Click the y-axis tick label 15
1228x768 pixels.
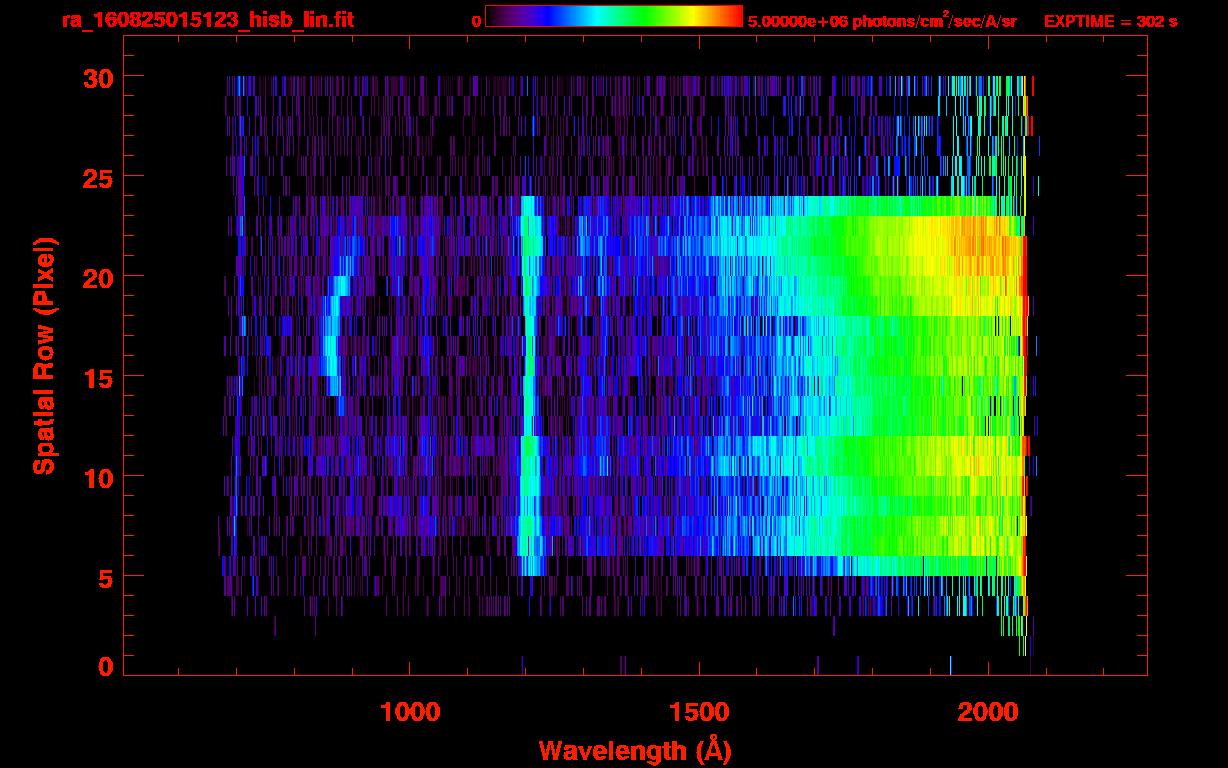[97, 377]
